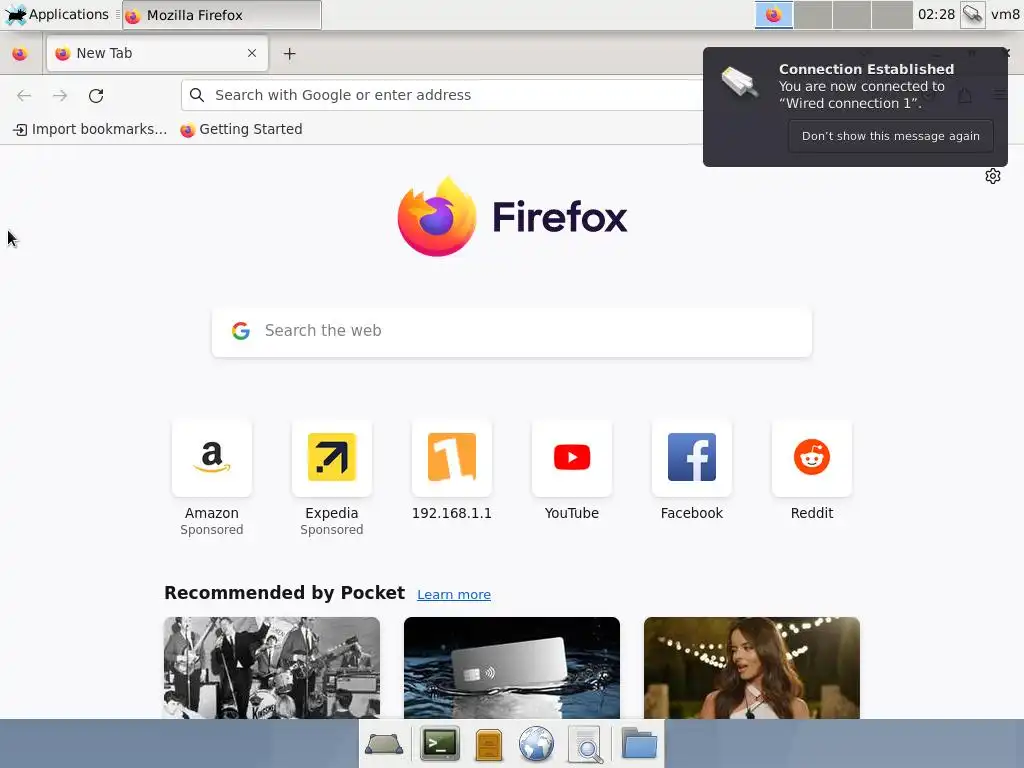Open the 192.168.1.1 shortcut tile
The height and width of the screenshot is (768, 1024).
coord(452,458)
